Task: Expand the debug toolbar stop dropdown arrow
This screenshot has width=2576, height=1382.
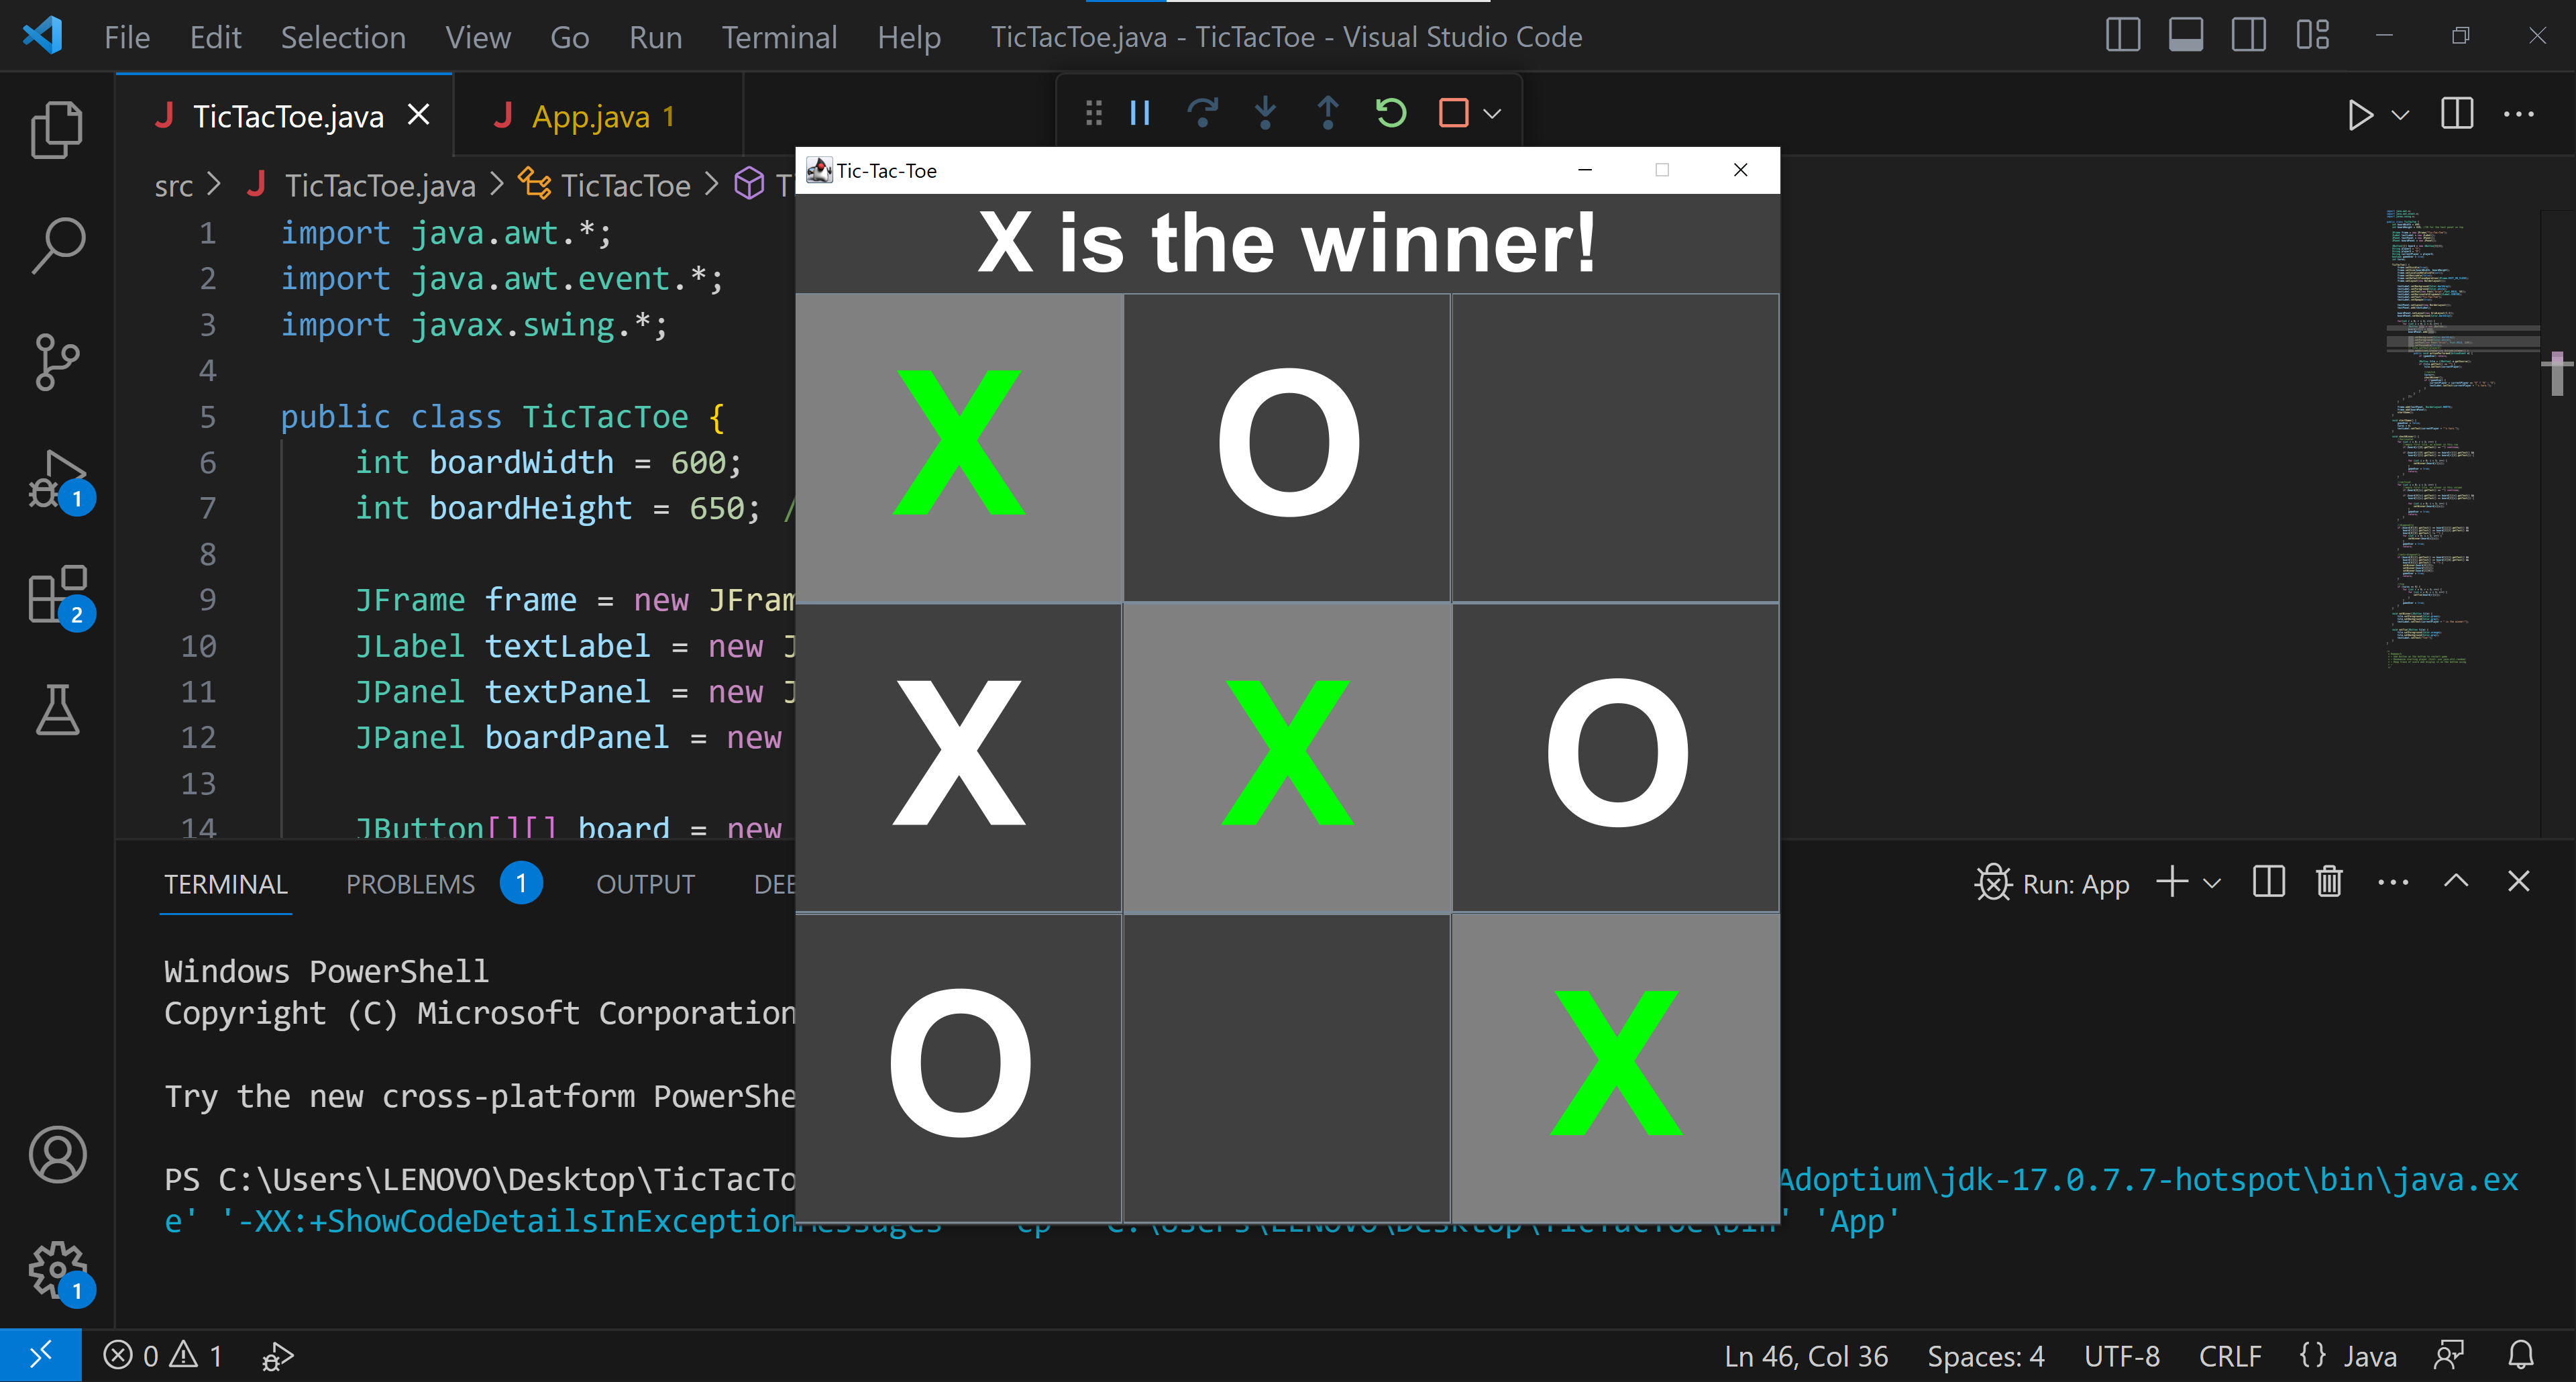Action: coord(1492,114)
